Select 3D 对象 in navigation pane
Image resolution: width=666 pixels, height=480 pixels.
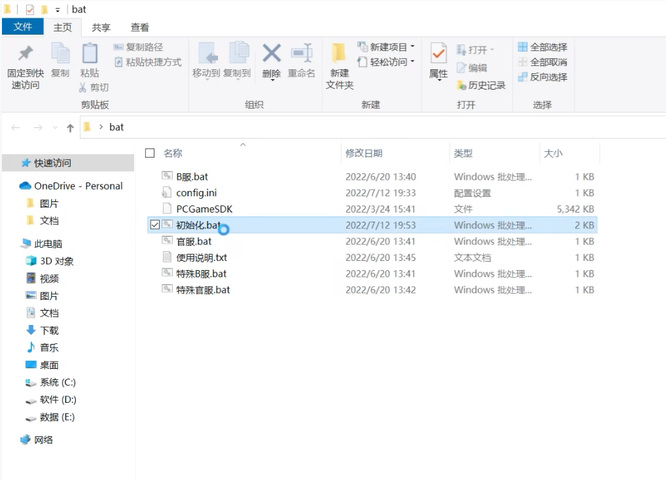(x=50, y=261)
